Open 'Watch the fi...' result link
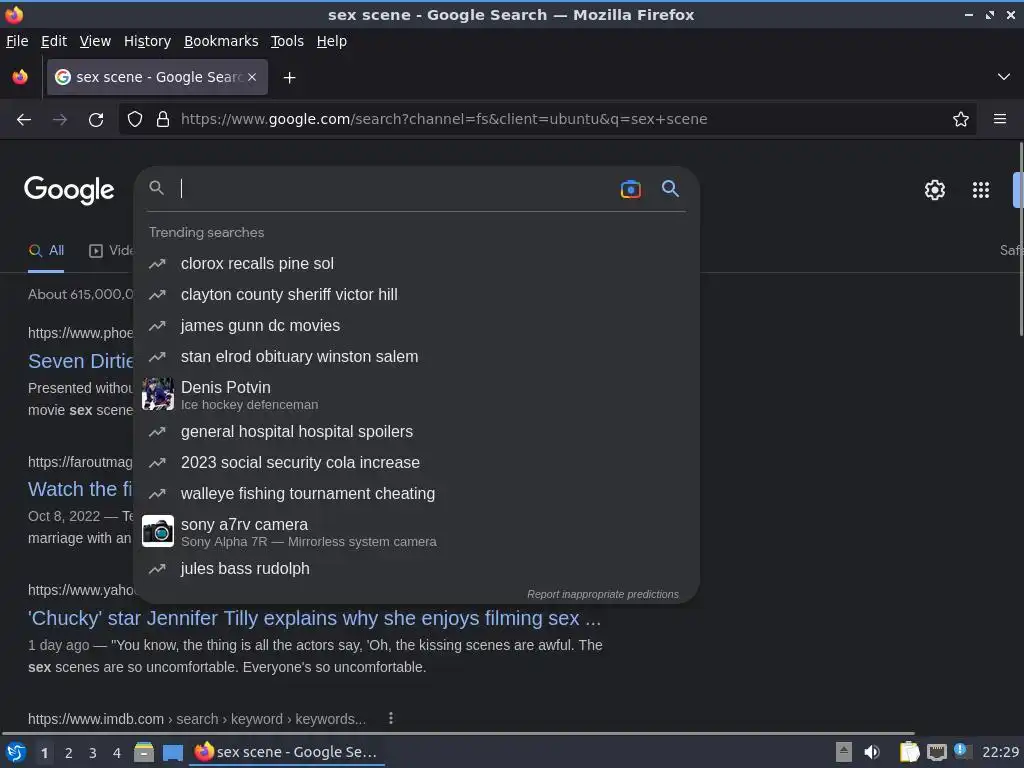Image resolution: width=1024 pixels, height=768 pixels. tap(80, 489)
